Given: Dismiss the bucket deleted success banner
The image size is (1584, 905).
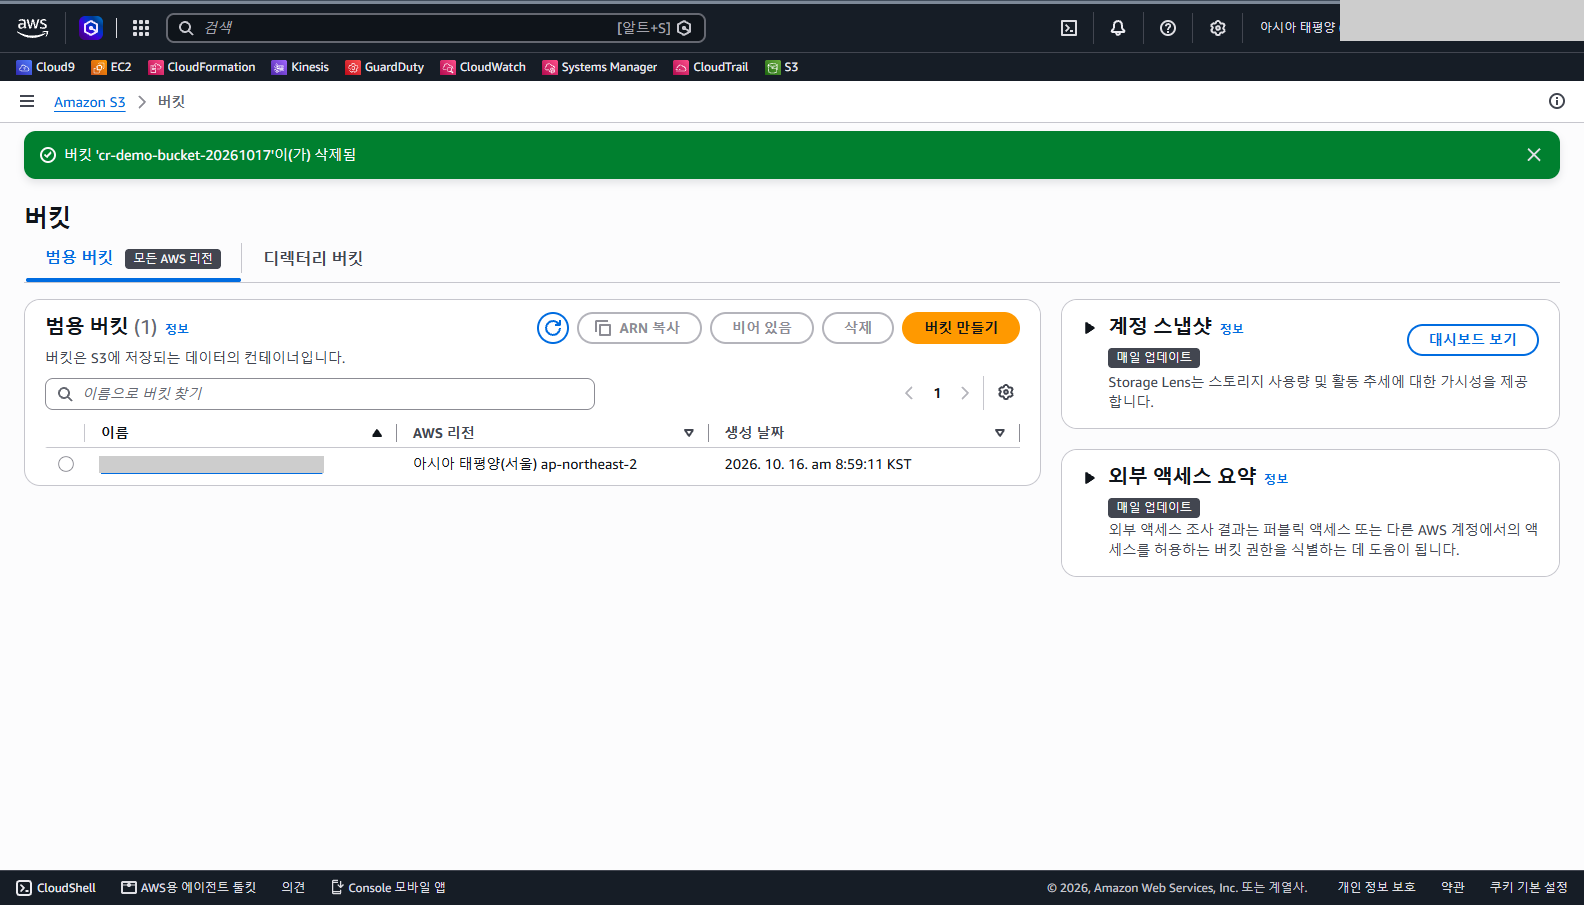Looking at the screenshot, I should click(1534, 155).
